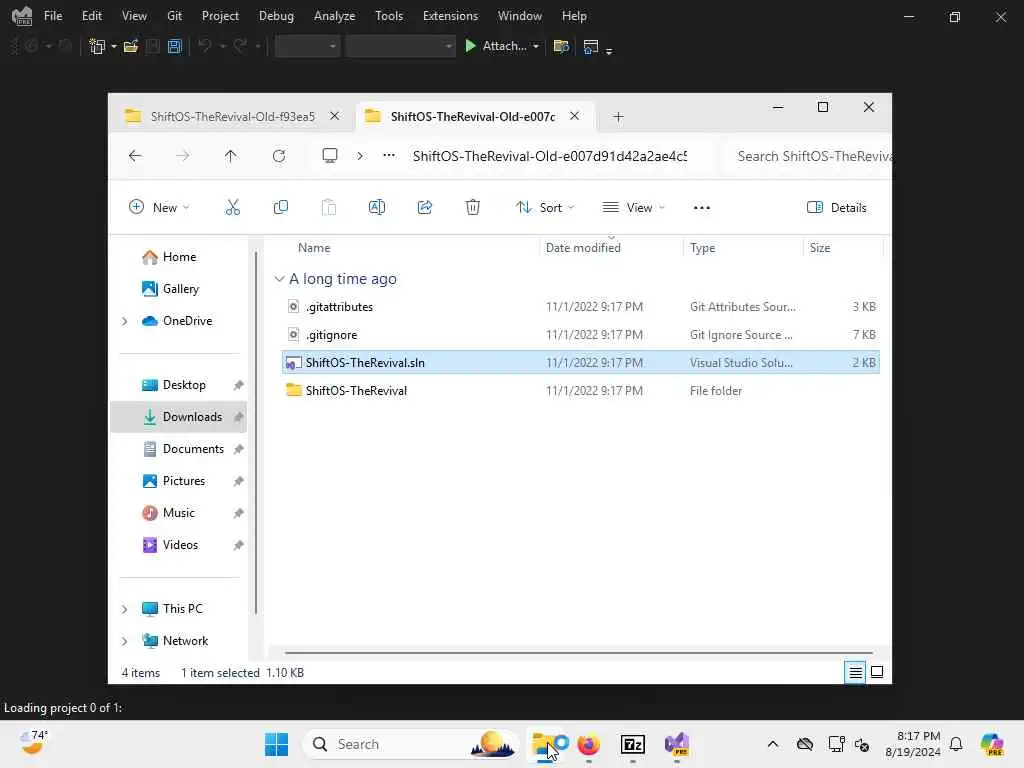Image resolution: width=1024 pixels, height=768 pixels.
Task: Switch to large thumbnails view layout
Action: (x=877, y=672)
